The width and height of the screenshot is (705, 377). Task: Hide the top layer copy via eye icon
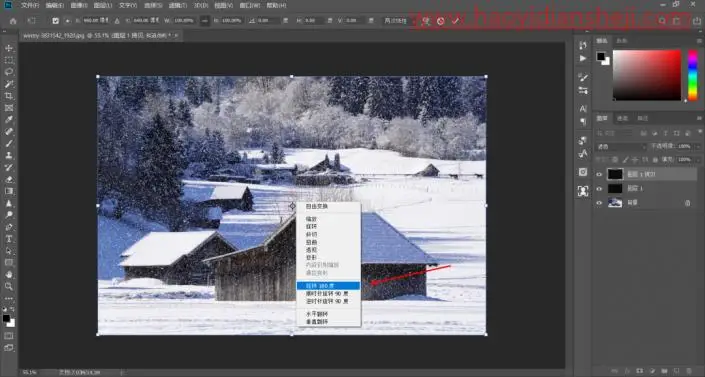[599, 175]
